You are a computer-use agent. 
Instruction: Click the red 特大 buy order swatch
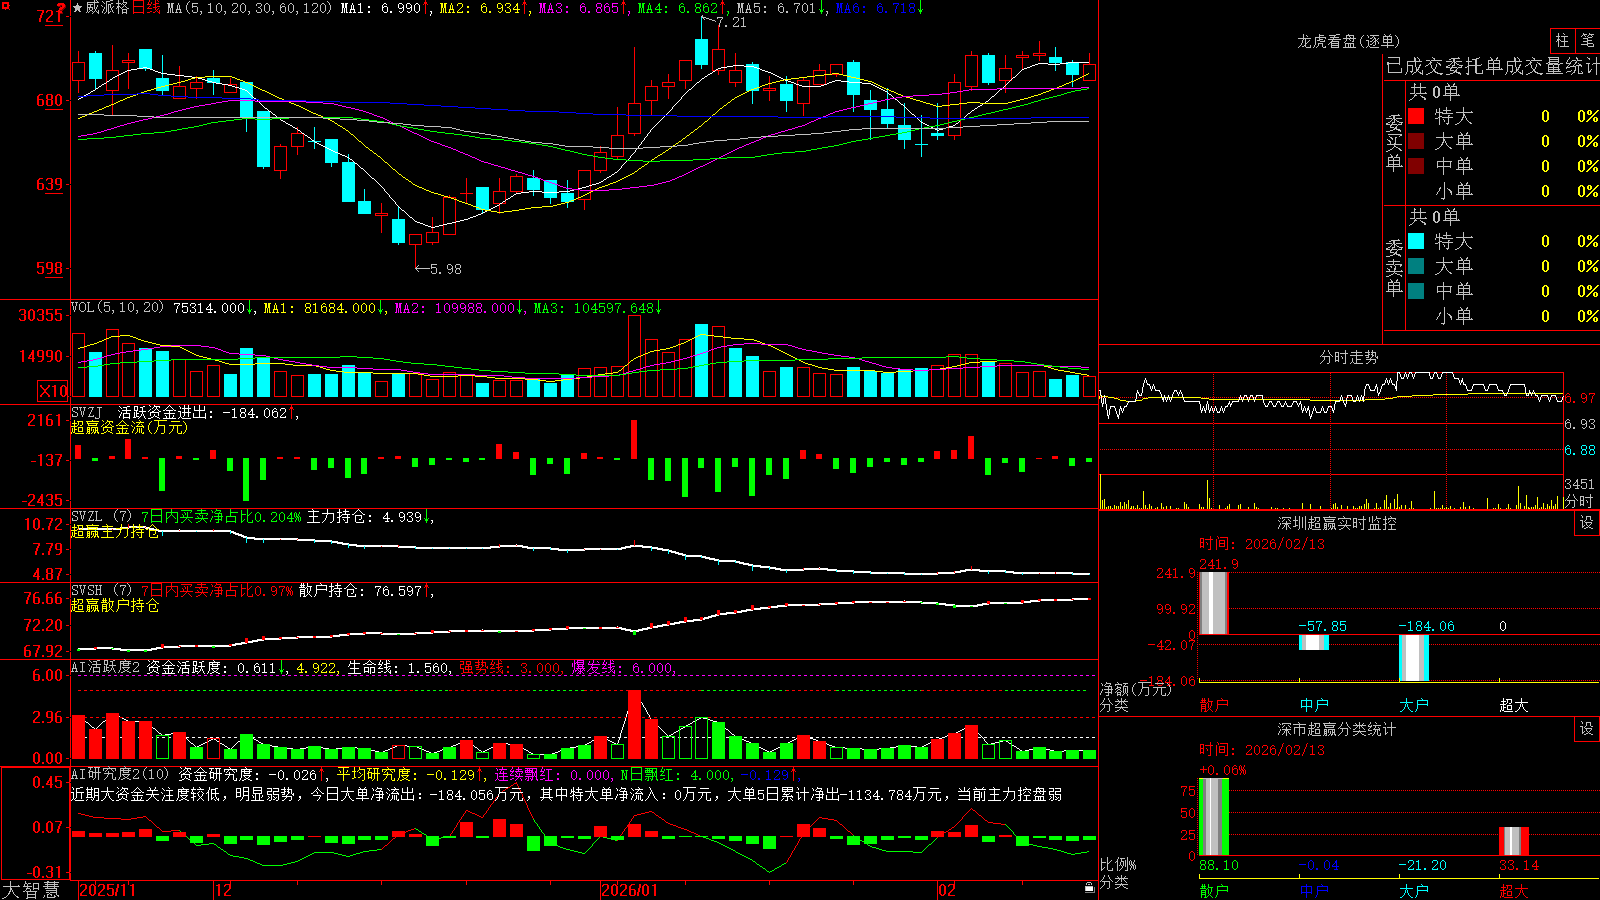tap(1416, 116)
